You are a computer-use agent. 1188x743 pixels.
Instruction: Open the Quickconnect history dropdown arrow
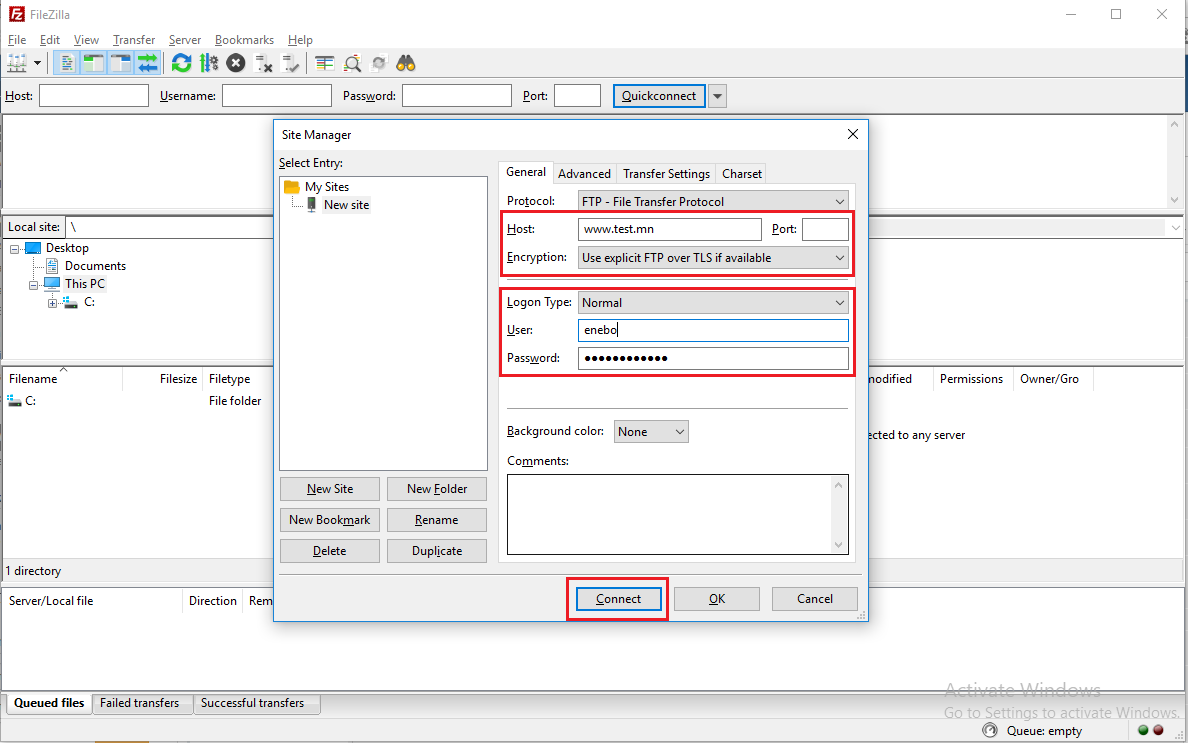point(717,96)
